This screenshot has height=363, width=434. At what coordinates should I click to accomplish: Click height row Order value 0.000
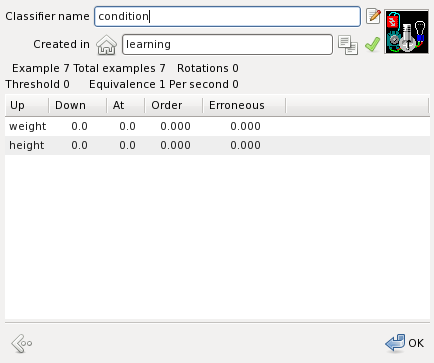(175, 145)
